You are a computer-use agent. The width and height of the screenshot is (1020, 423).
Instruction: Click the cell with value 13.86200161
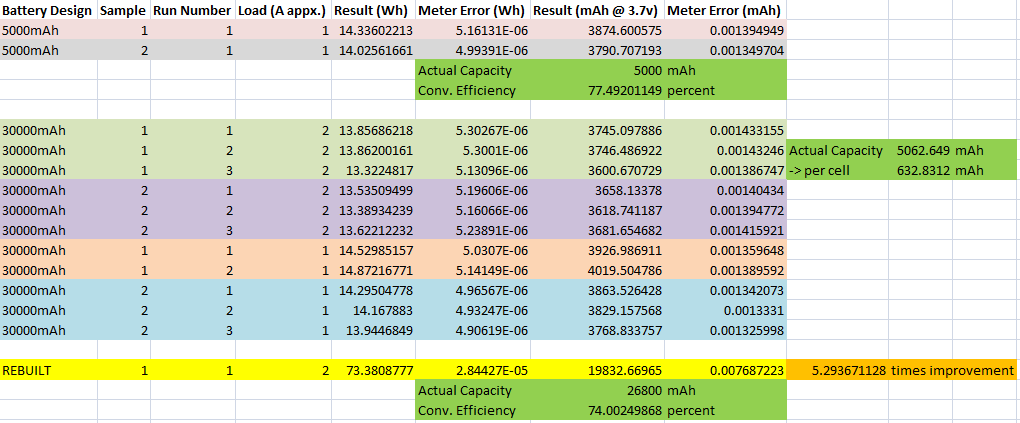[373, 150]
